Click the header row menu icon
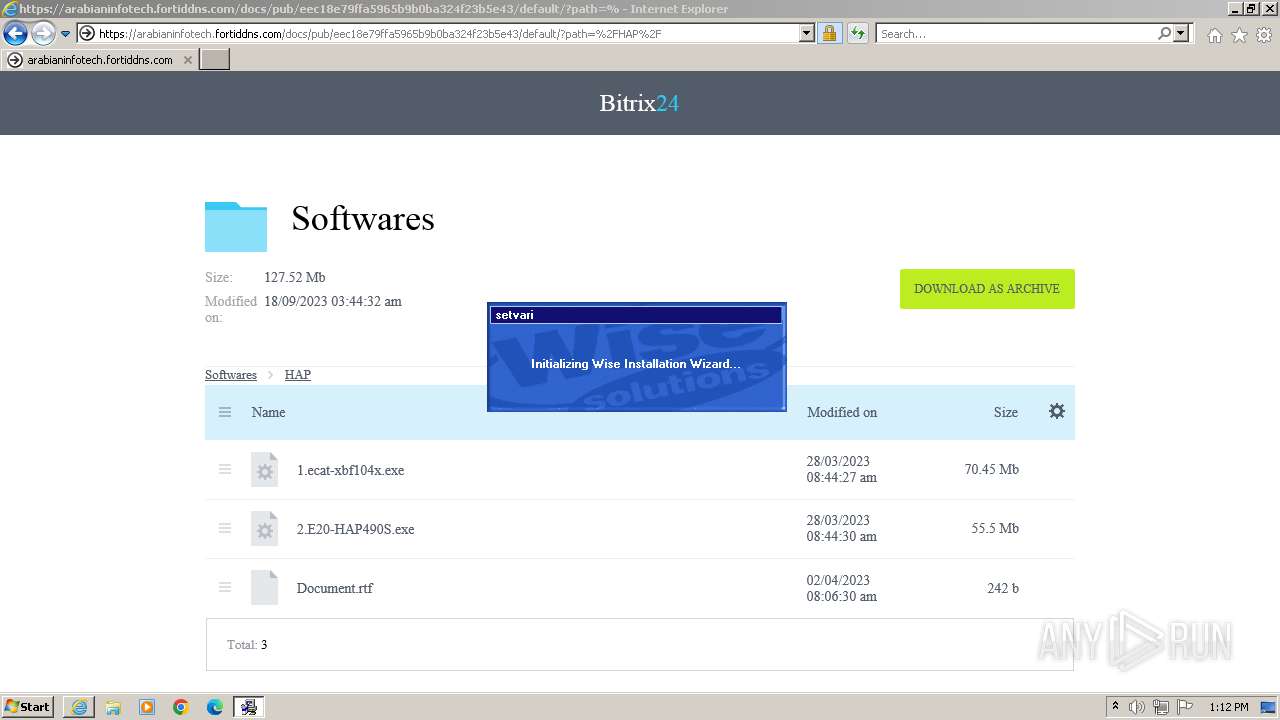The image size is (1280, 720). [x=225, y=412]
